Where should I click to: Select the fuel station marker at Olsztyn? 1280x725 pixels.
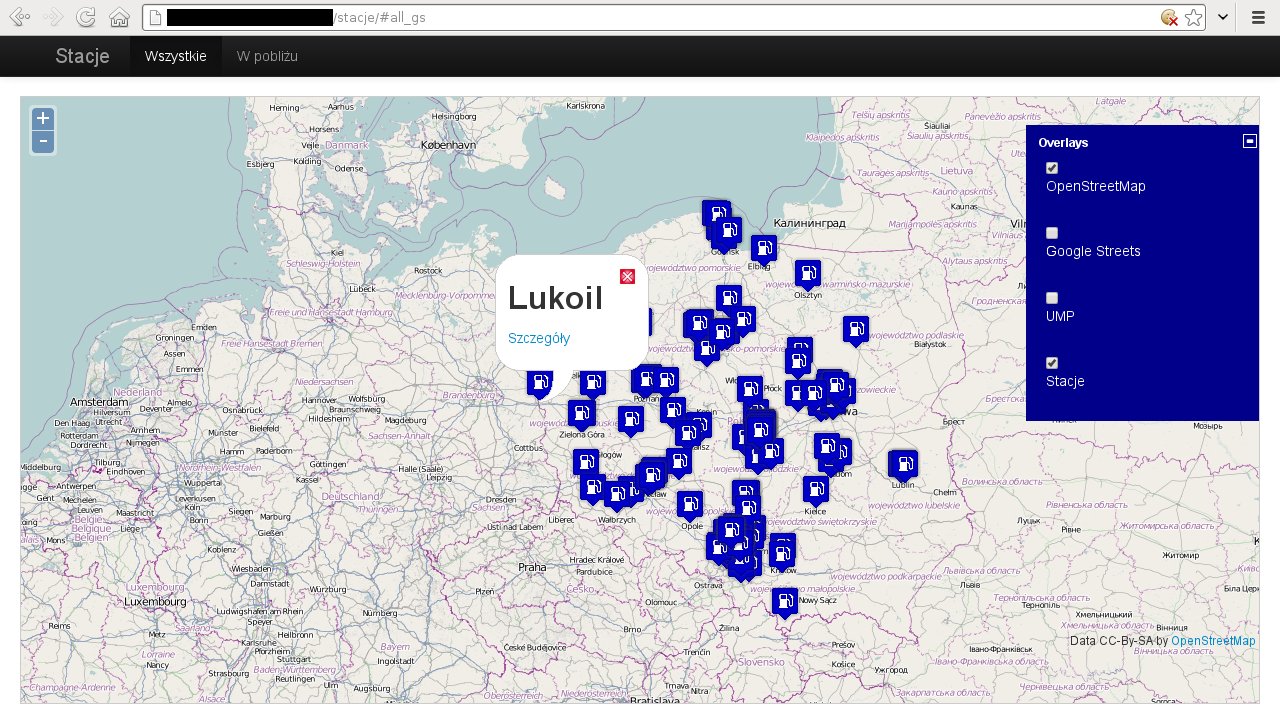click(808, 273)
